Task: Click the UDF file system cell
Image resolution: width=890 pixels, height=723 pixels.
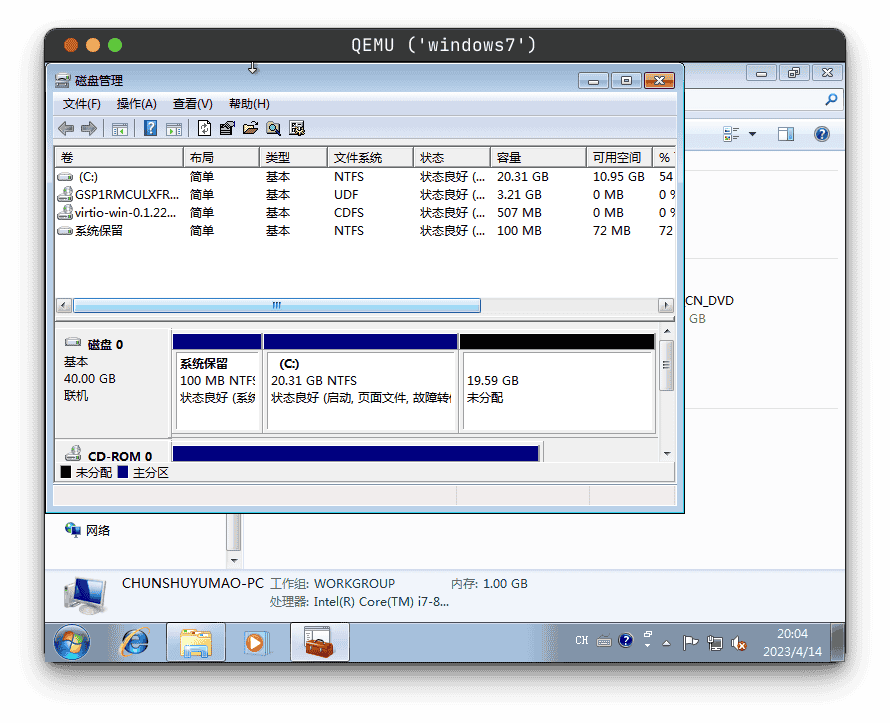Action: [346, 195]
